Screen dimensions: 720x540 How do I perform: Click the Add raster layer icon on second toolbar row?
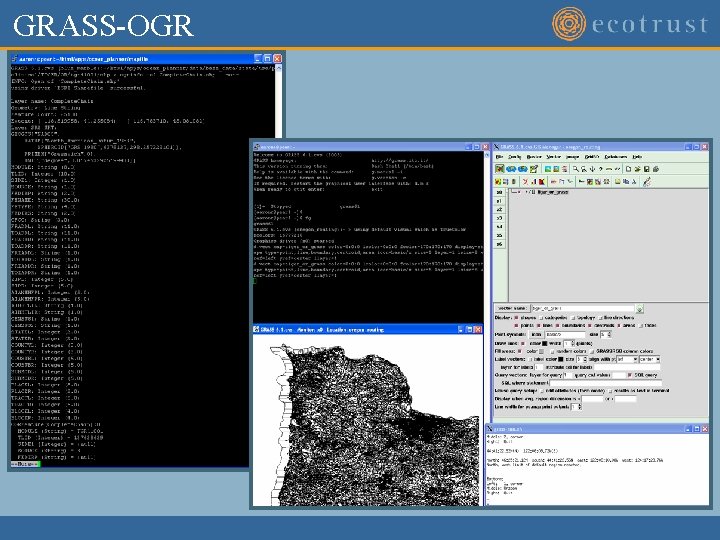tap(498, 181)
